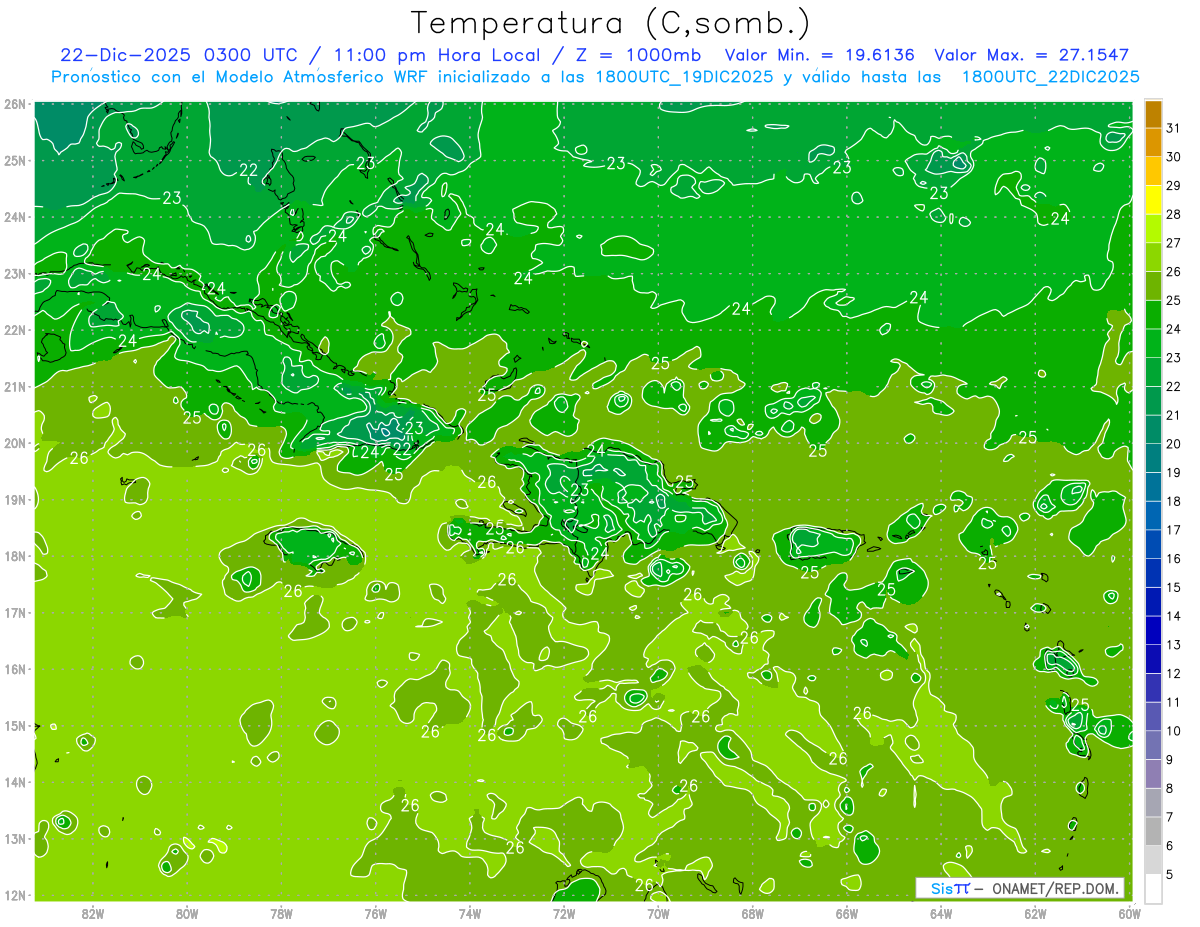Click the longitude axis label 62W
1200x927 pixels.
(x=1036, y=912)
